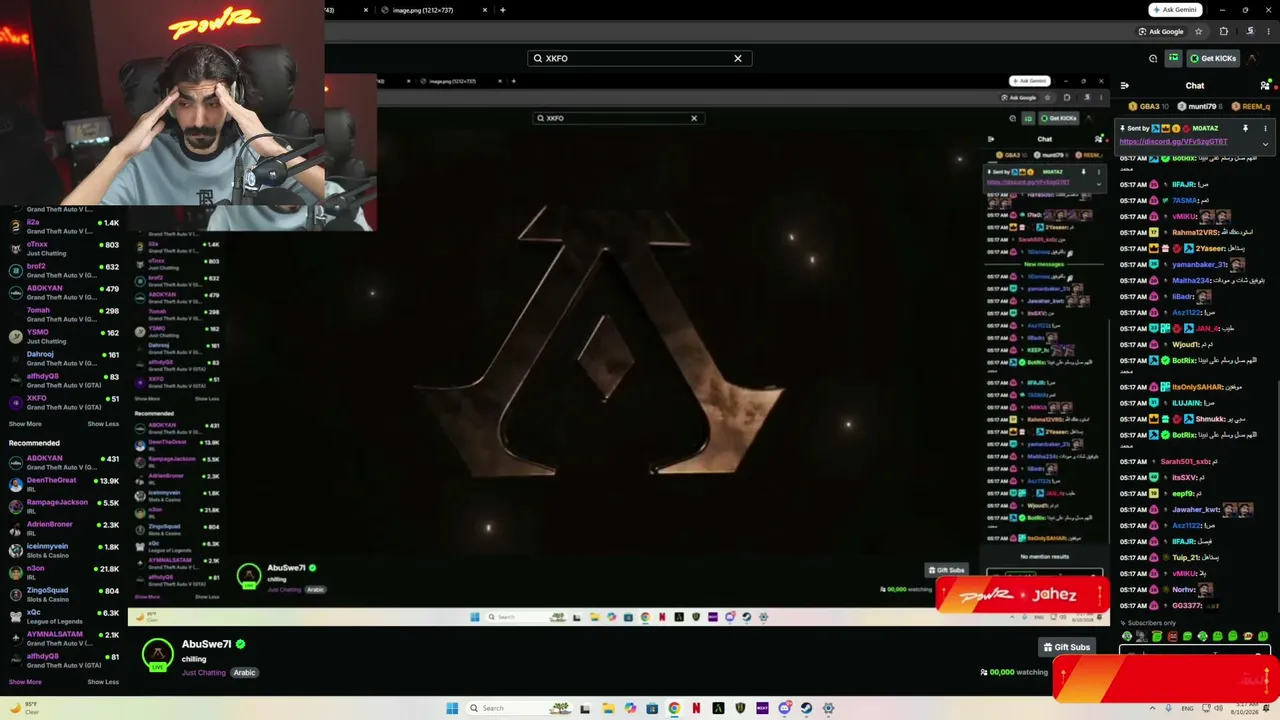Click ItsOnlySAHAR username in chat
This screenshot has height=720, width=1280.
tap(1198, 387)
